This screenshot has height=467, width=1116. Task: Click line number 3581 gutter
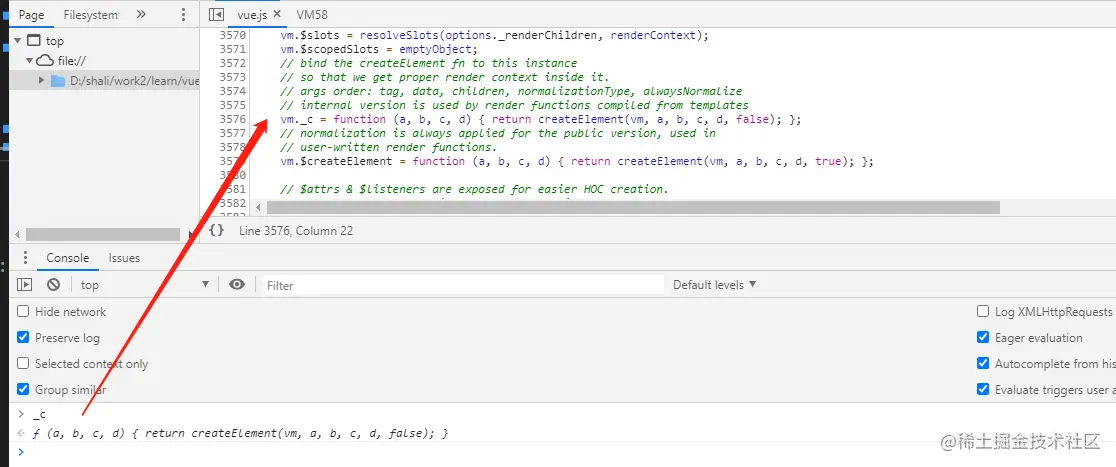click(x=233, y=189)
